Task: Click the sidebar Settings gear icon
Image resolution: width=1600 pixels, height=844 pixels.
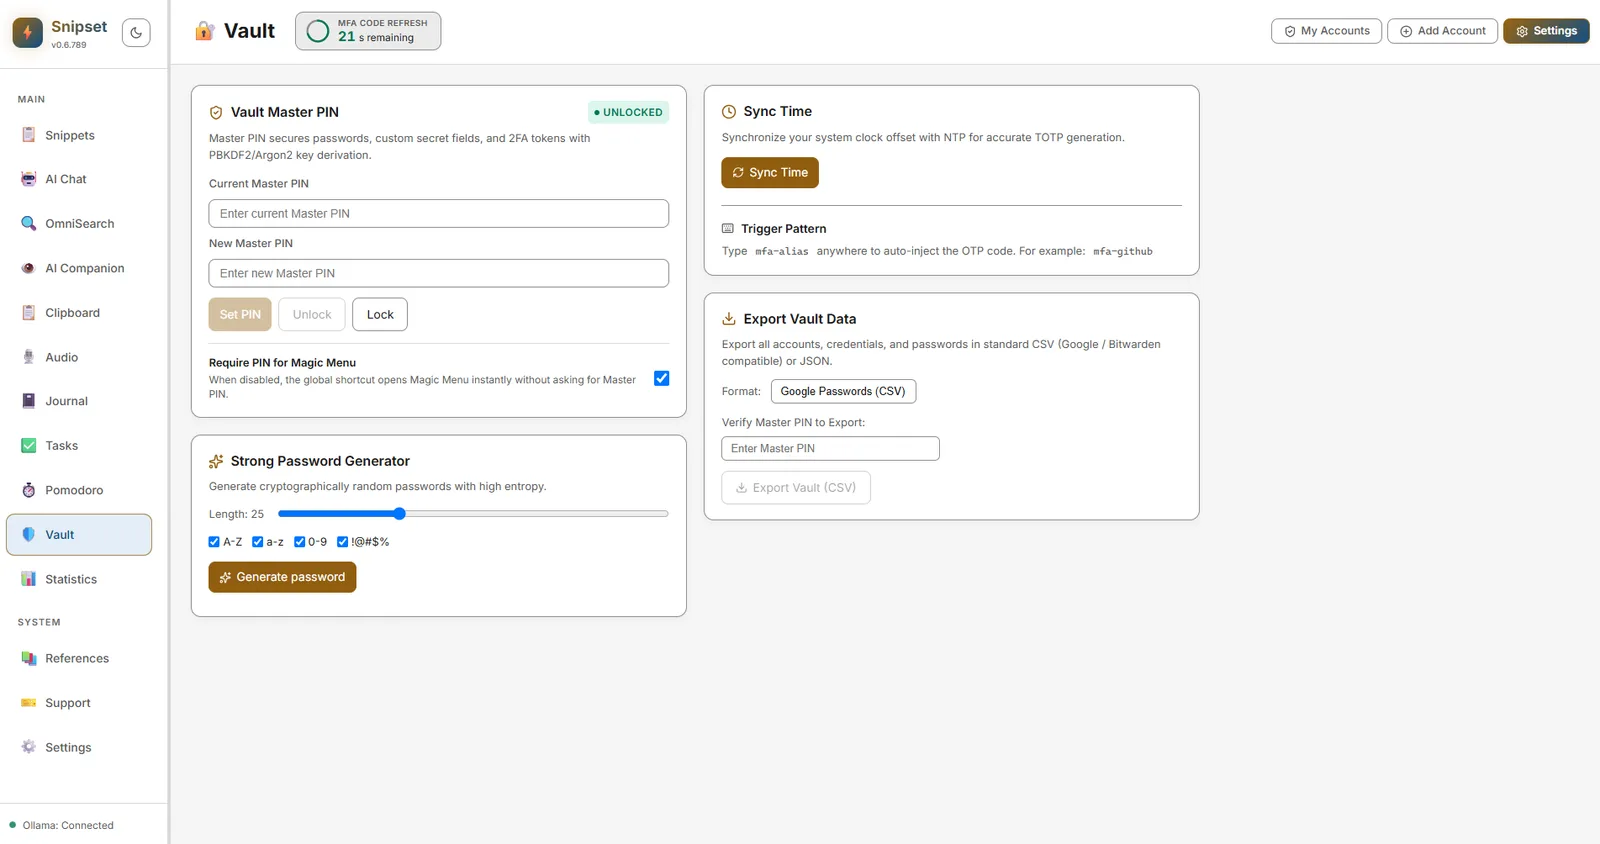Action: click(29, 747)
